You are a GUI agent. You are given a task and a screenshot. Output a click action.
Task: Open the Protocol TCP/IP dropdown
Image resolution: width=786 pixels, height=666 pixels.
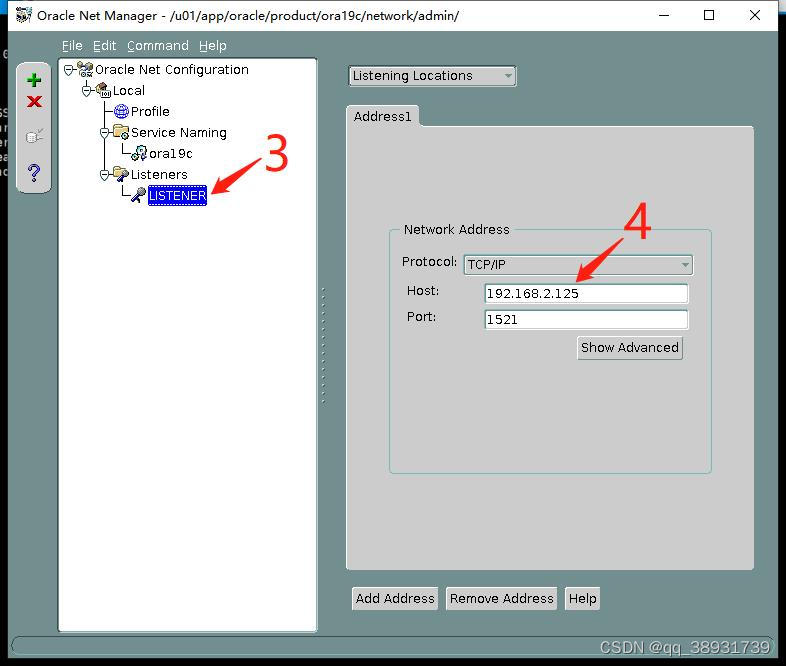[x=578, y=265]
